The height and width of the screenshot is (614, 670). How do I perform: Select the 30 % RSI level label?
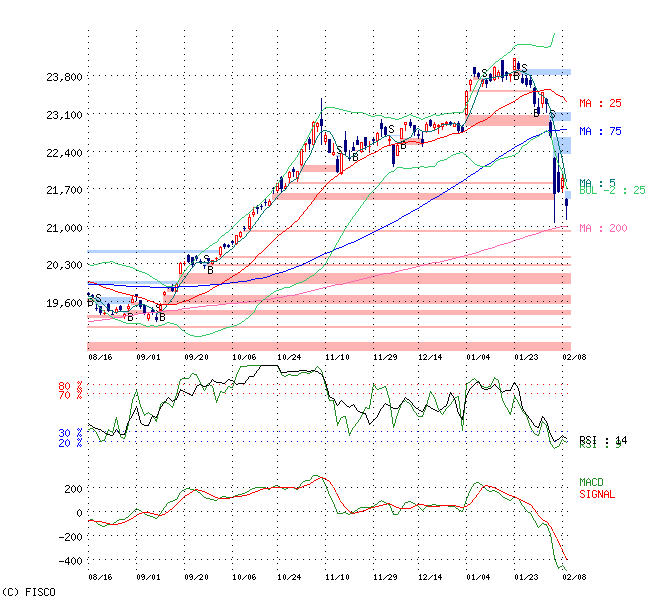pyautogui.click(x=70, y=433)
